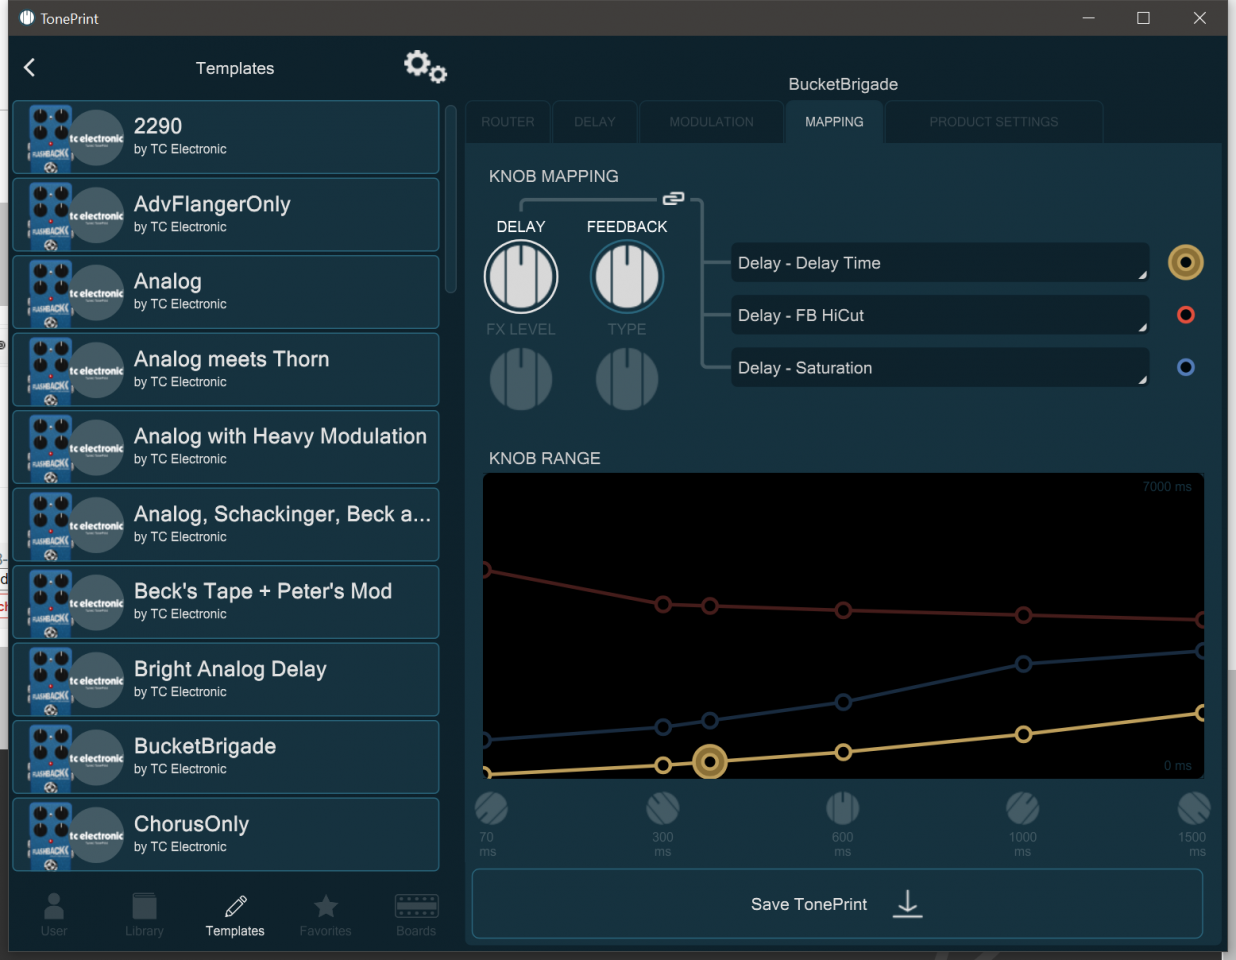Click the FEEDBACK knob
This screenshot has width=1236, height=960.
click(x=627, y=277)
